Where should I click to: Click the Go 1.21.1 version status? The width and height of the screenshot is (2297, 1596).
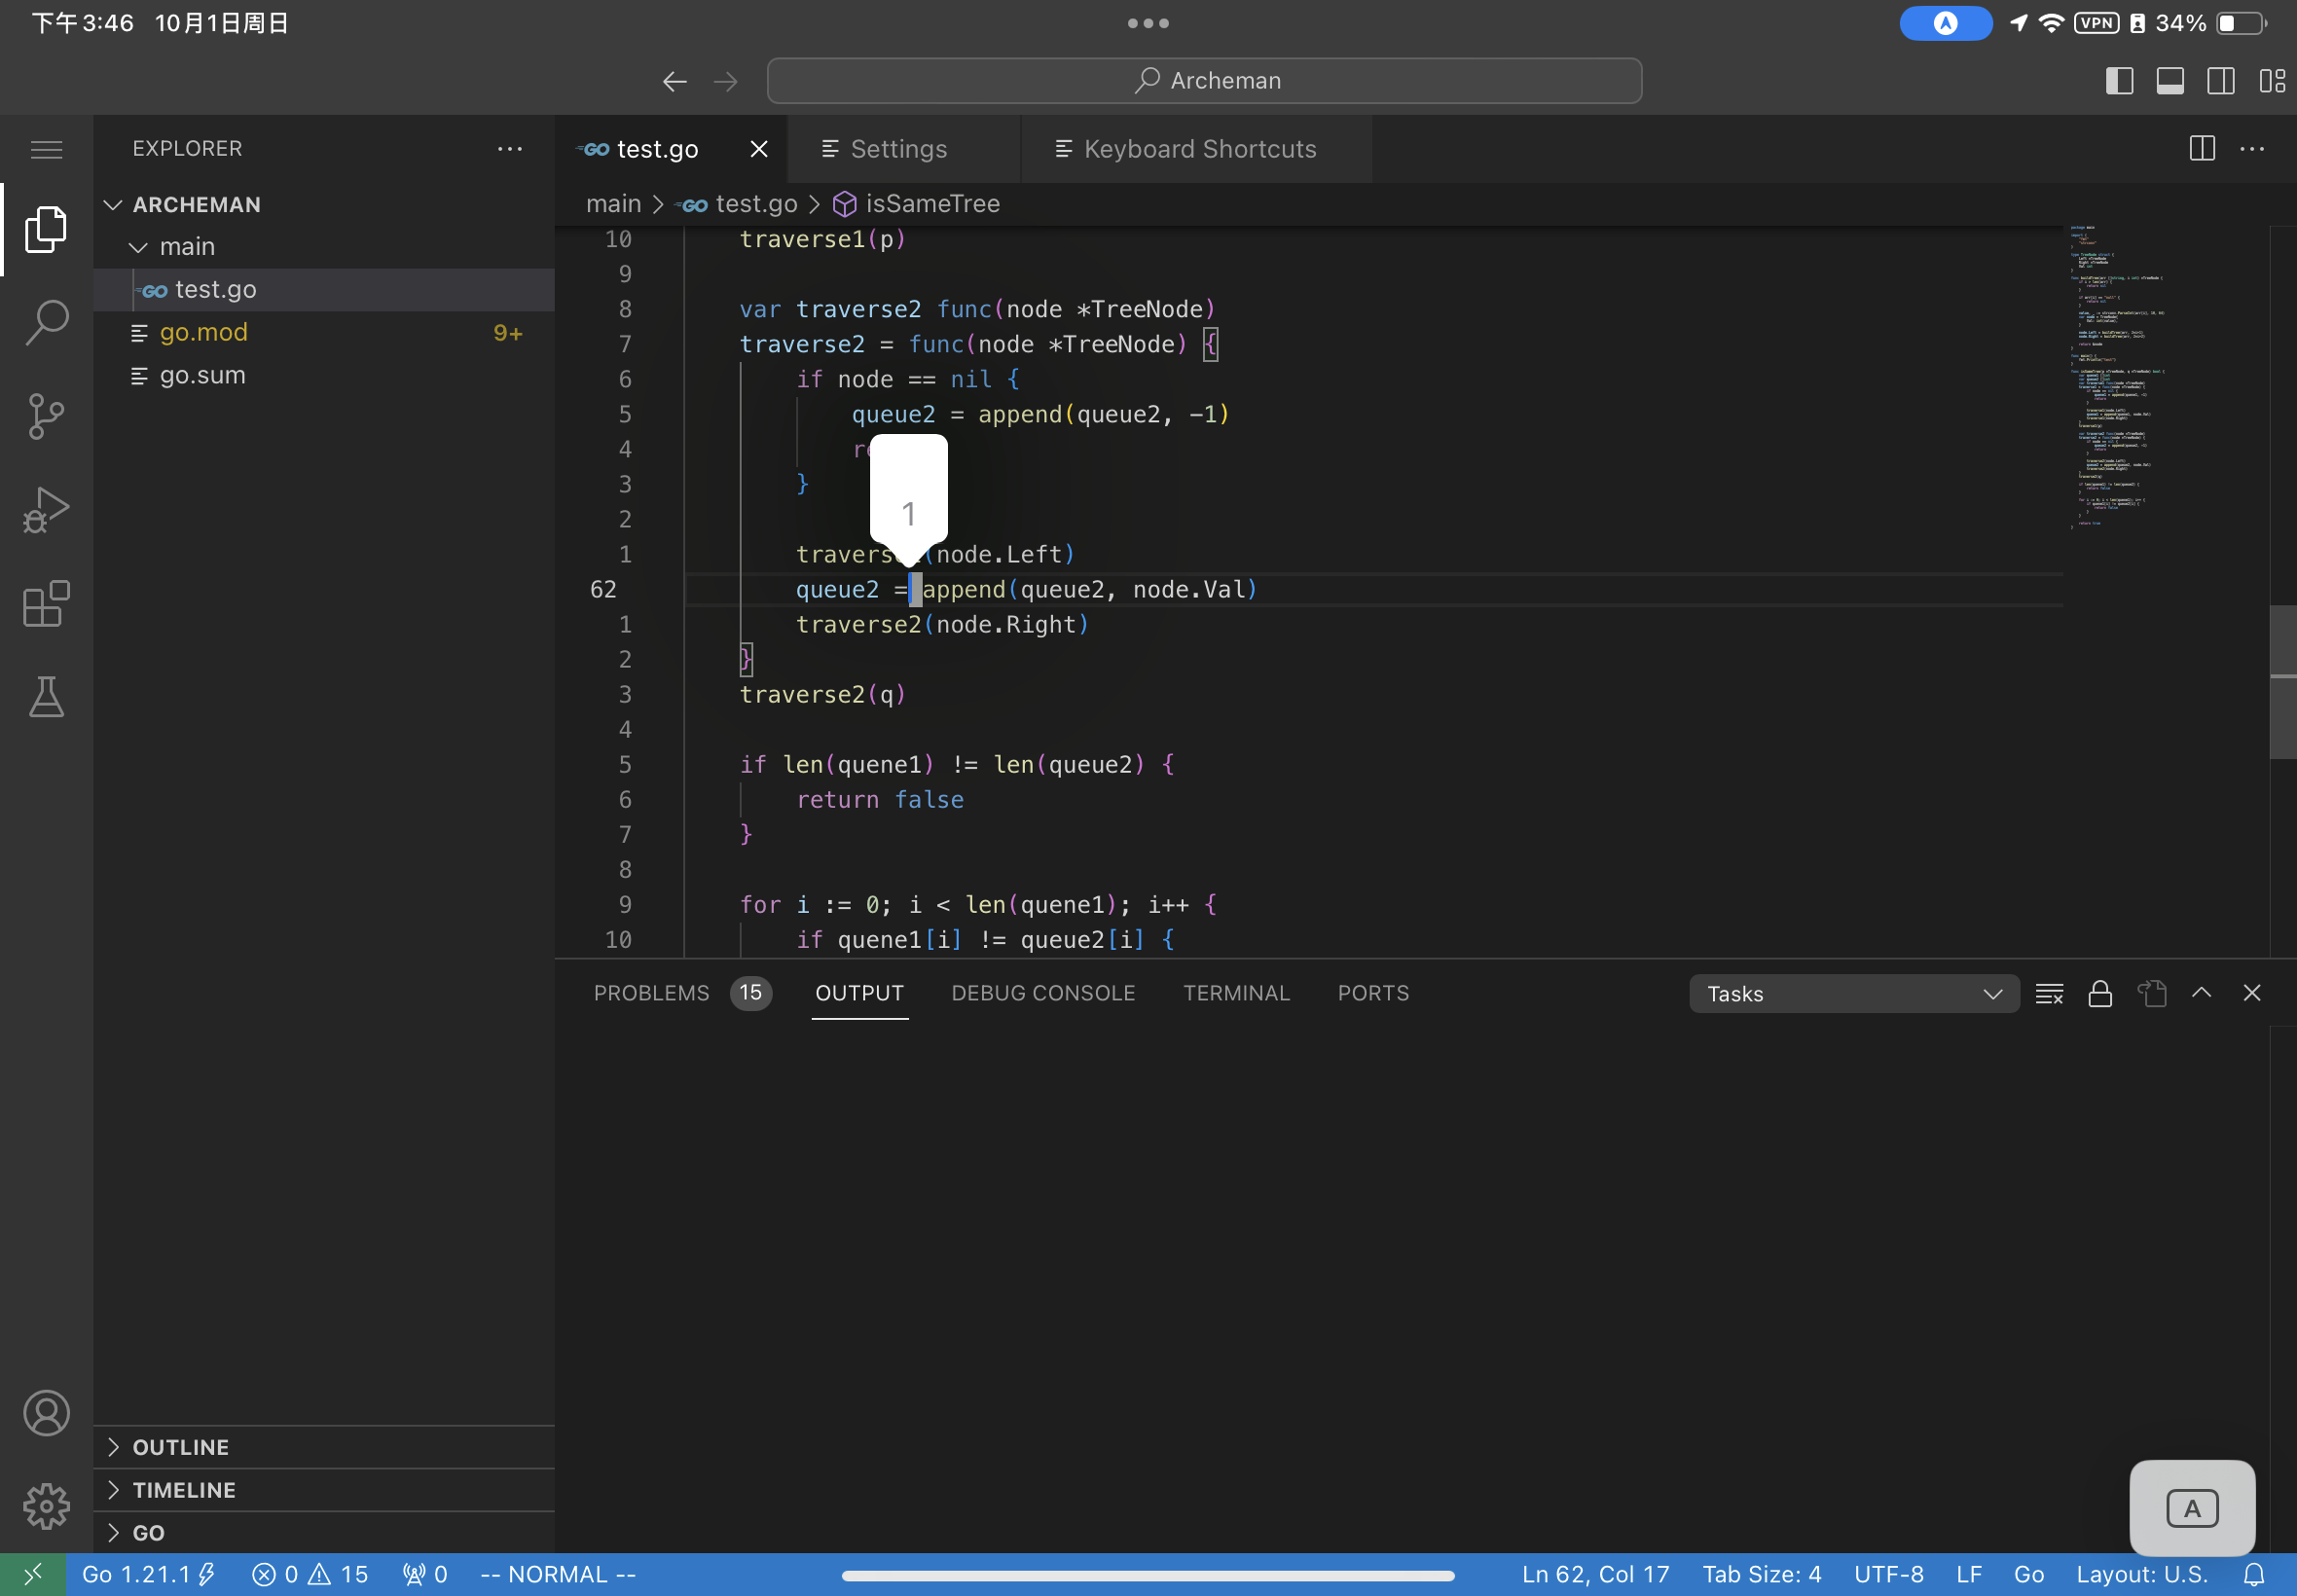click(x=148, y=1575)
